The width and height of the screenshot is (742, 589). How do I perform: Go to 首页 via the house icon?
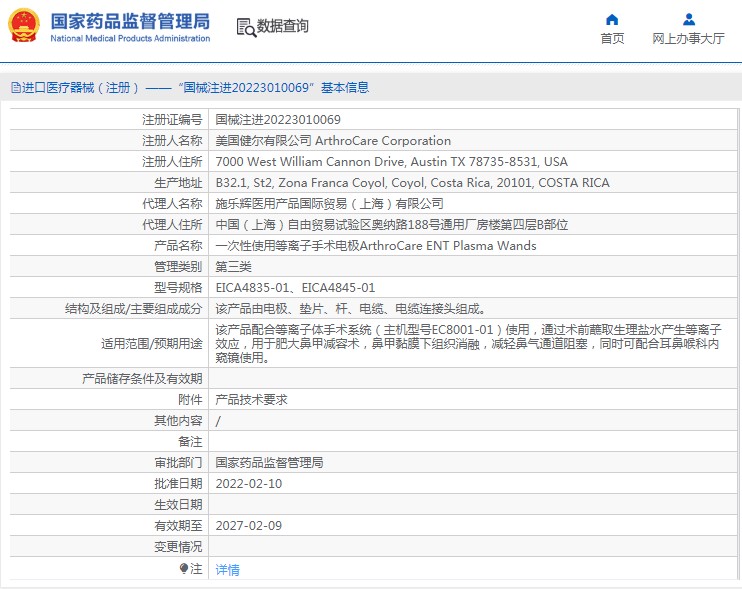(612, 19)
